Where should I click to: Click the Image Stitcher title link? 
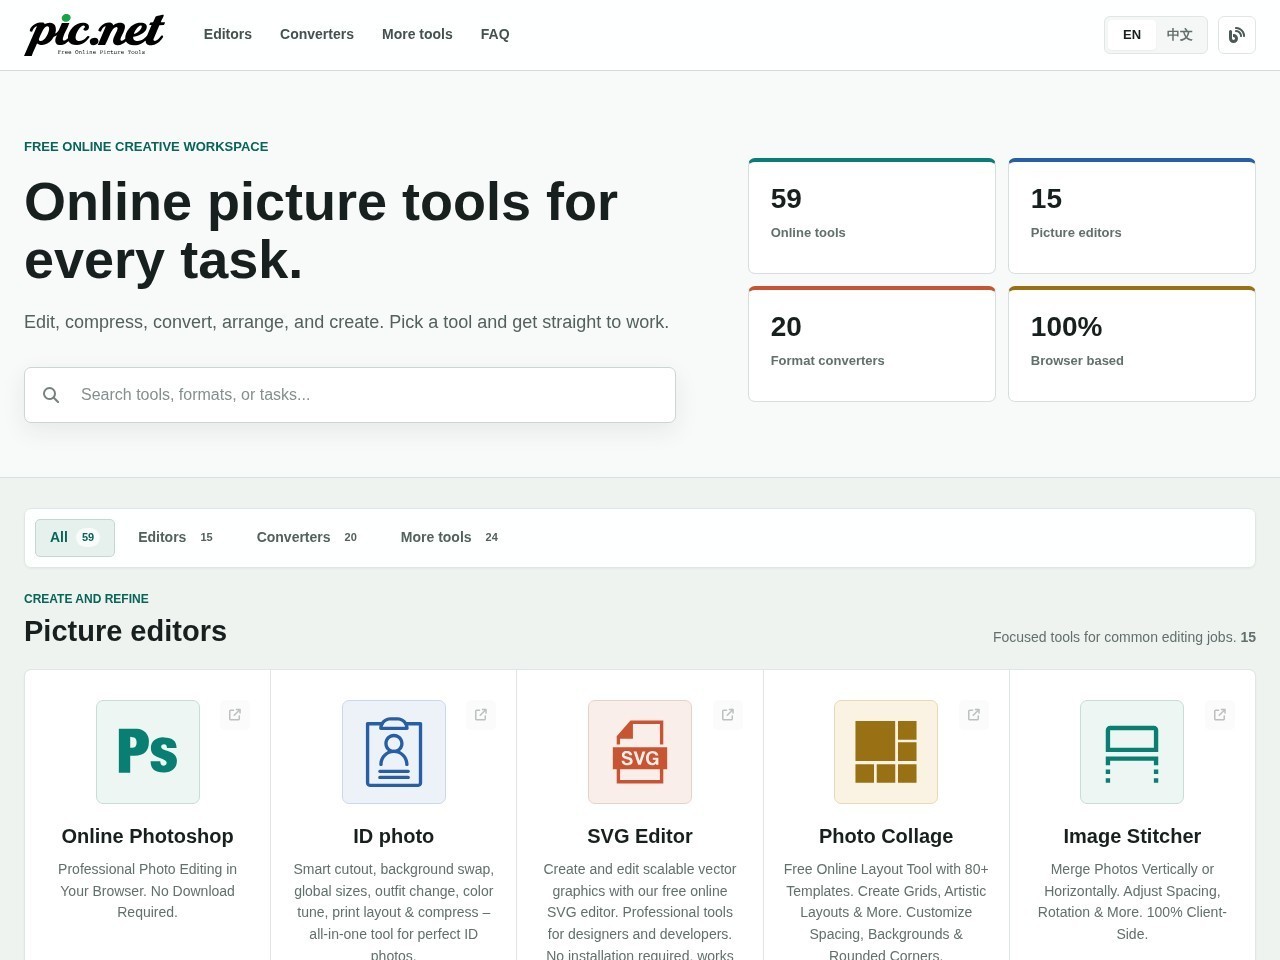point(1132,836)
